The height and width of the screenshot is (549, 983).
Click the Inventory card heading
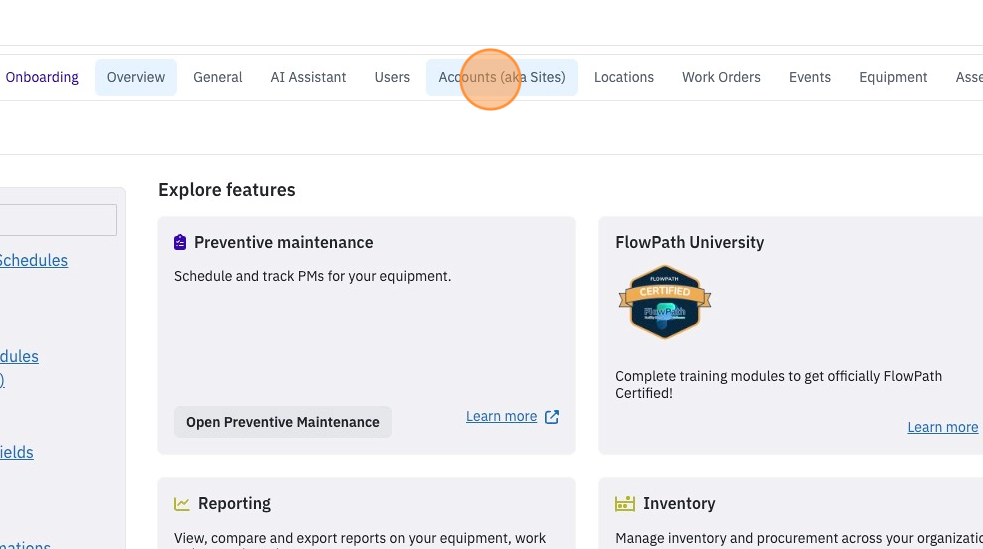[x=679, y=503]
